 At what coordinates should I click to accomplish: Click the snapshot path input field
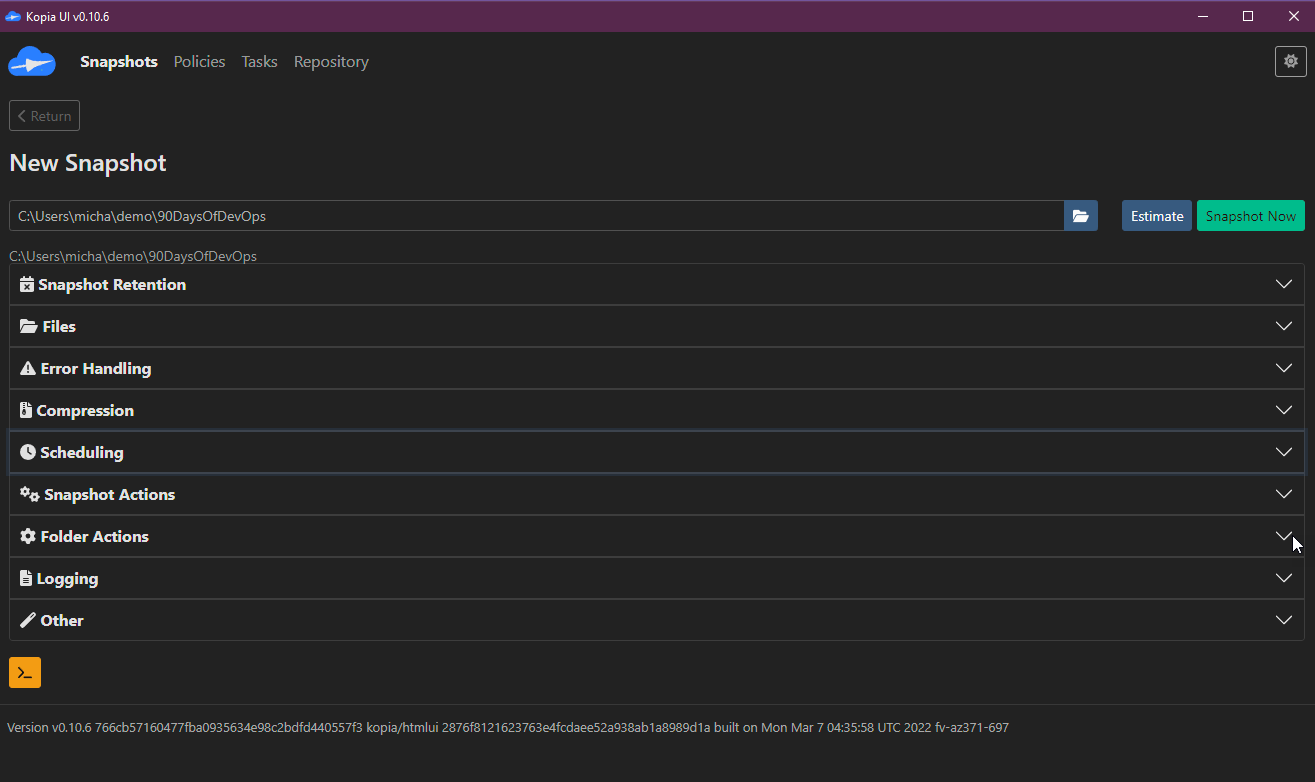click(536, 216)
